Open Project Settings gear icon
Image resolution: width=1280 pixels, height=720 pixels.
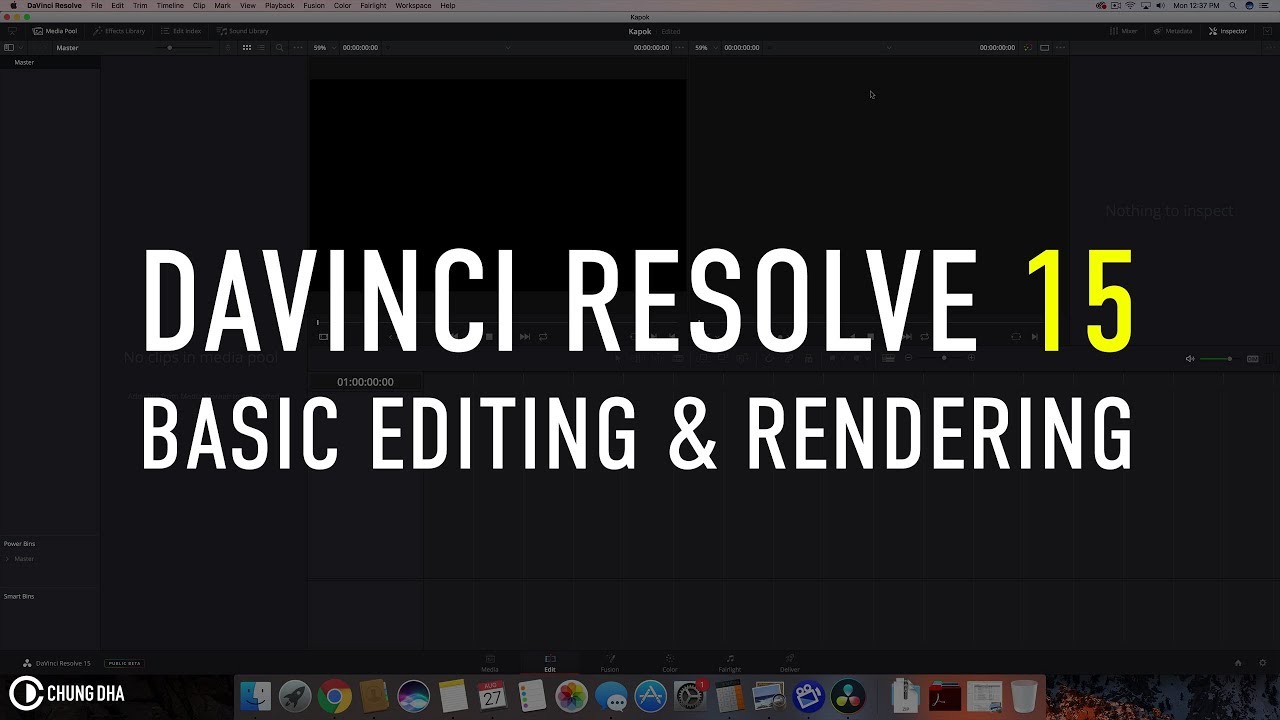1262,663
